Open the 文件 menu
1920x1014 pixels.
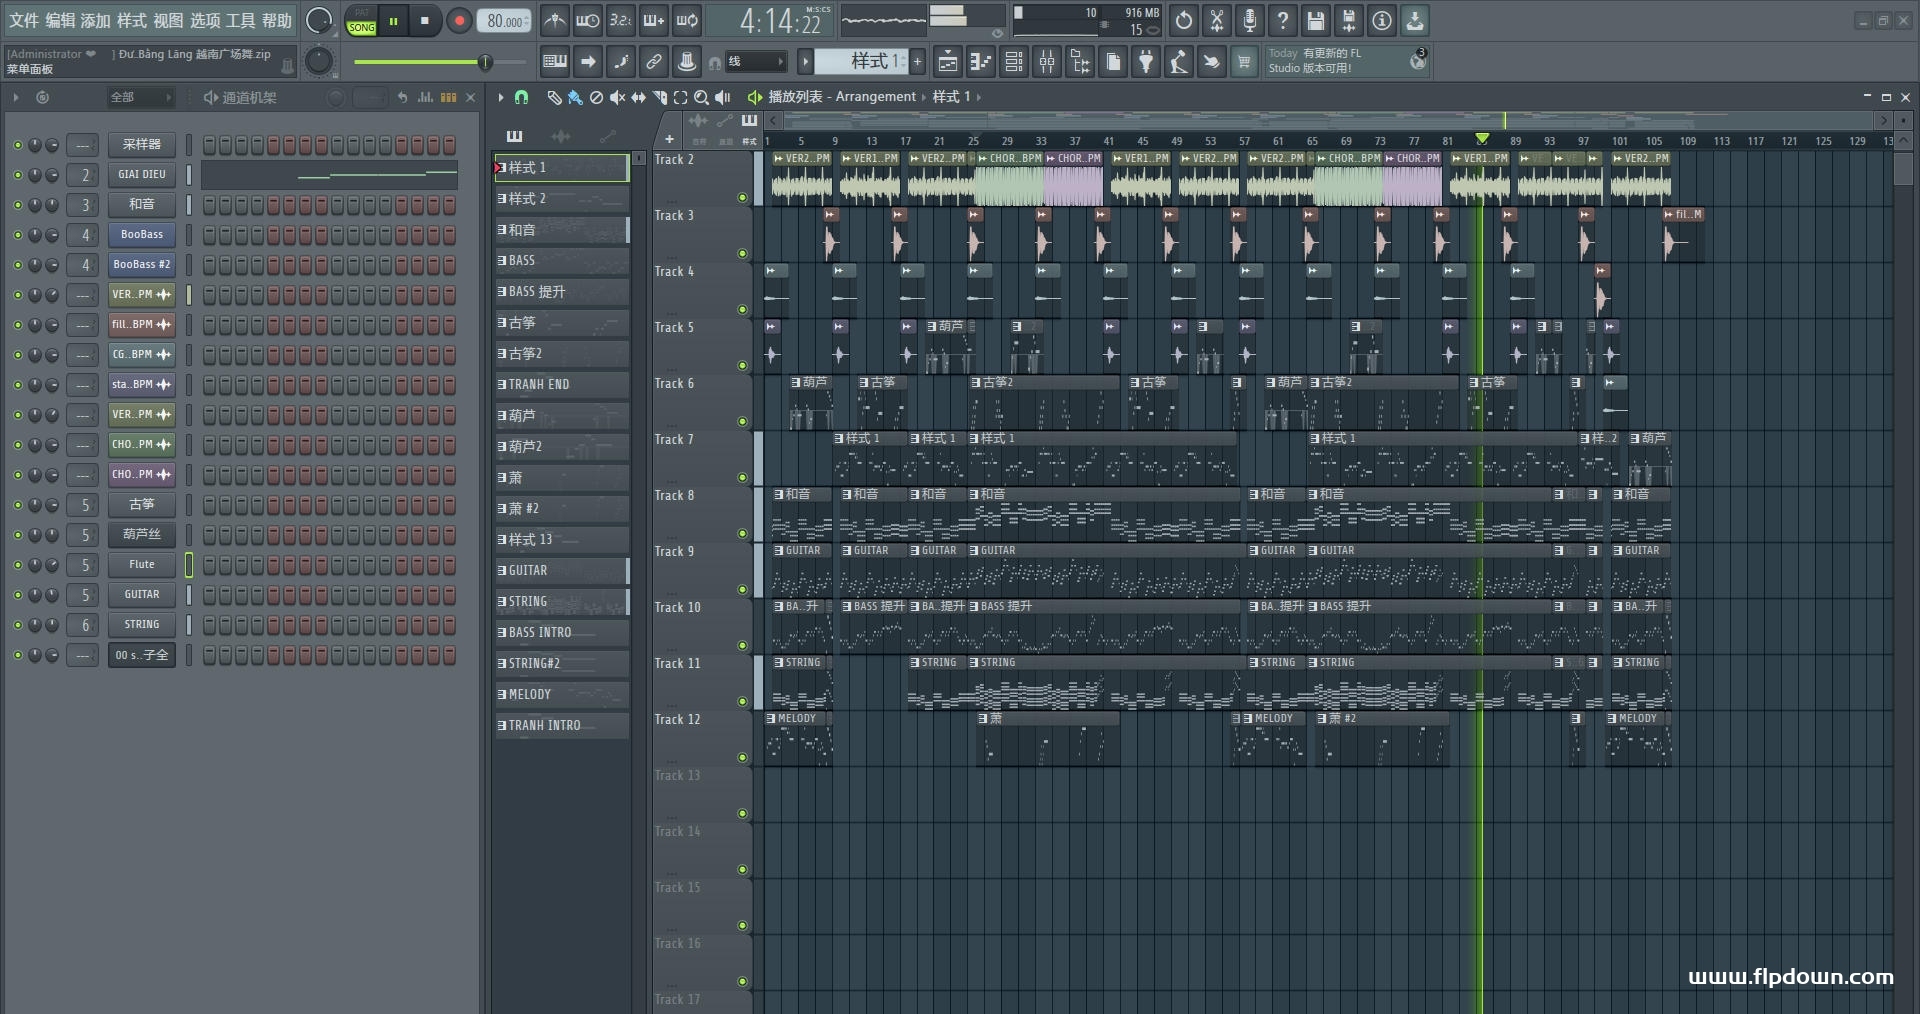(x=24, y=20)
